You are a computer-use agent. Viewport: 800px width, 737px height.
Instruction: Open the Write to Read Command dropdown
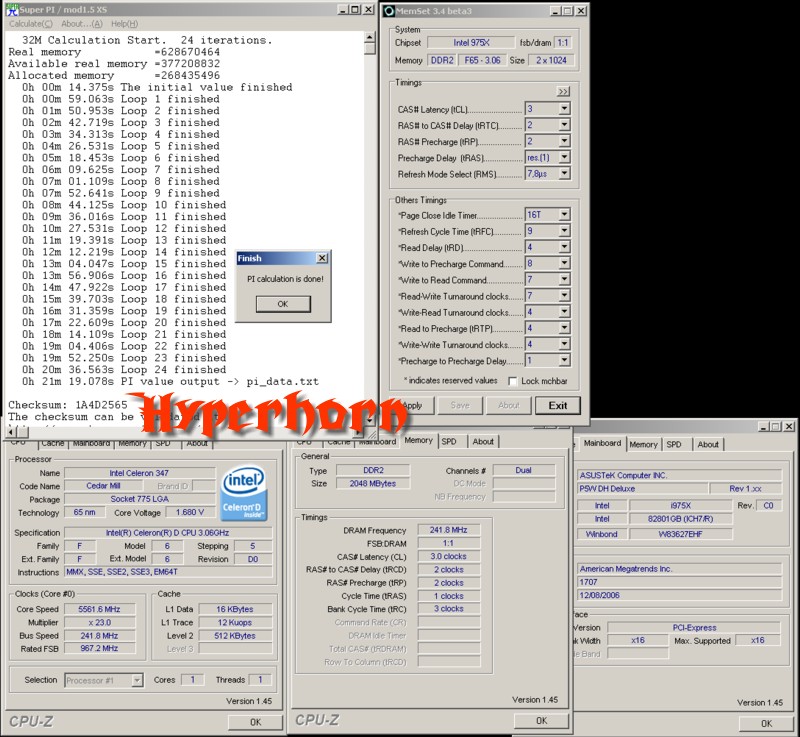(564, 279)
